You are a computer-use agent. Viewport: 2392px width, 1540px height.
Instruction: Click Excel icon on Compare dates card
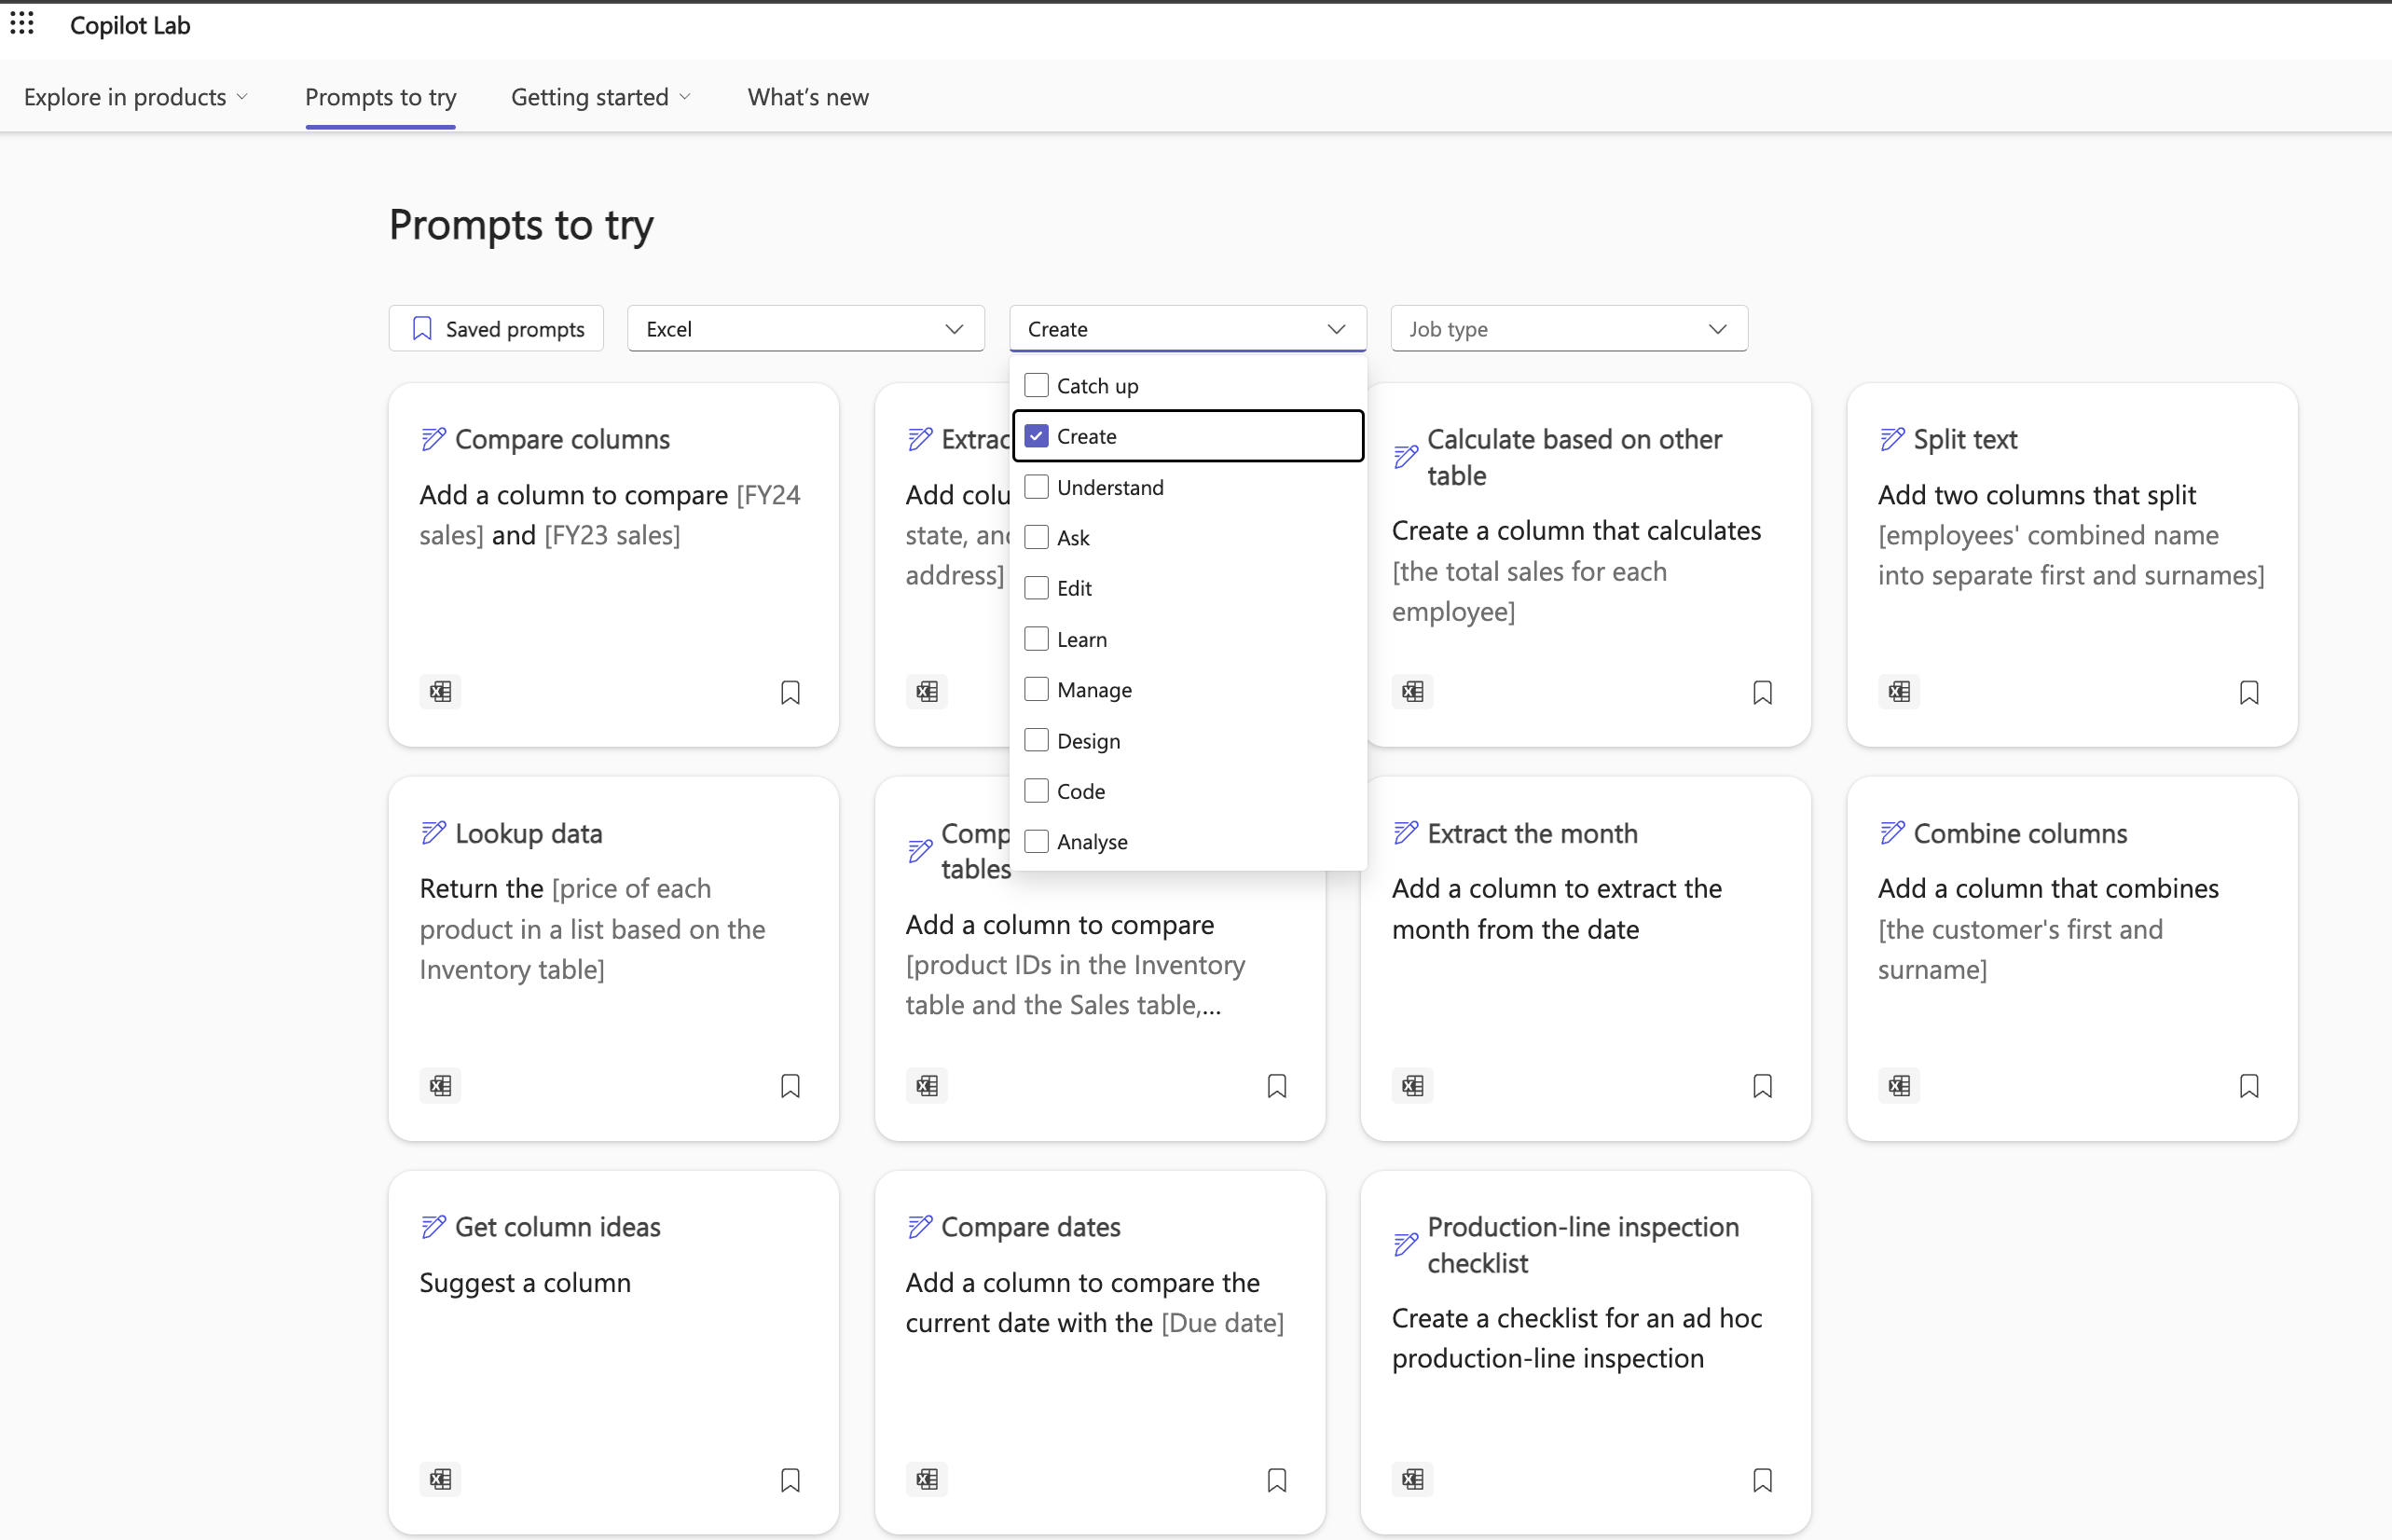tap(926, 1479)
